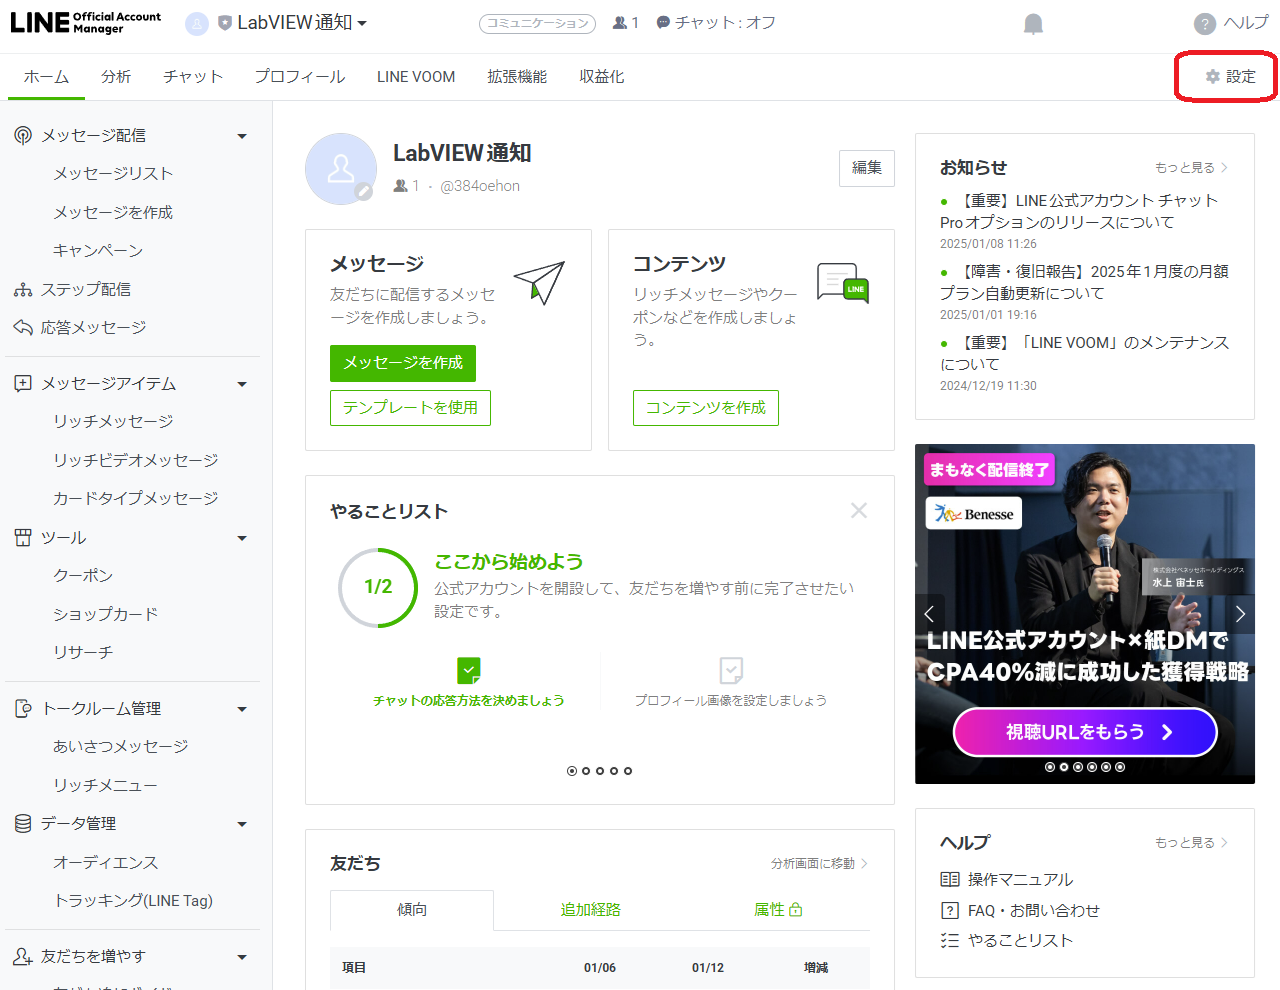The image size is (1280, 990).
Task: Click the メッセージ配信 broadcast icon
Action: 23,135
